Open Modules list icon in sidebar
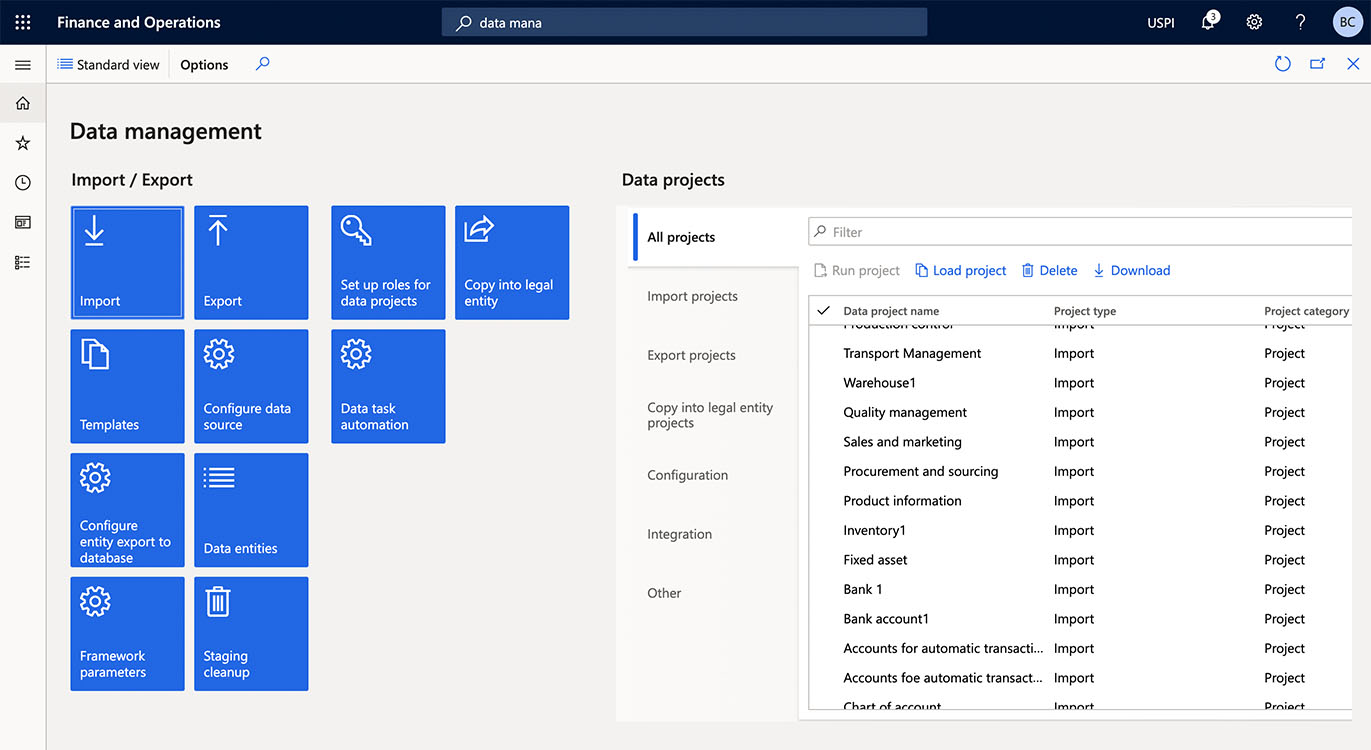 click(22, 262)
